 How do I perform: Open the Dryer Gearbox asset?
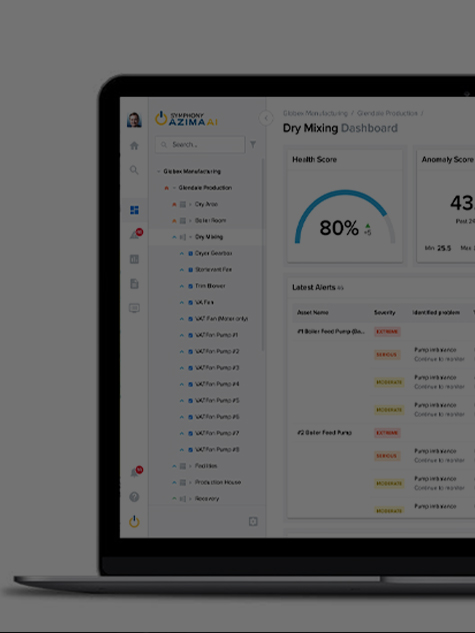pyautogui.click(x=213, y=254)
